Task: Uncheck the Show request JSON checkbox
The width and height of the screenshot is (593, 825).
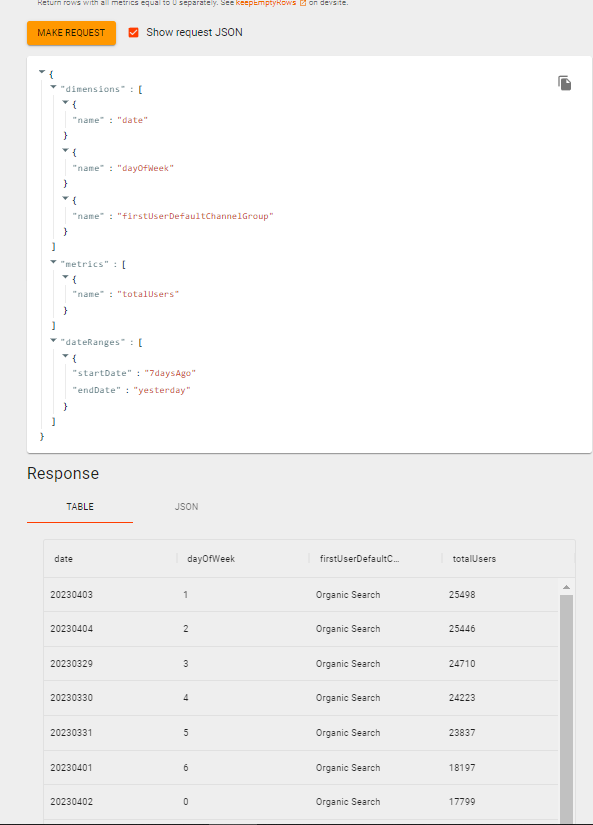Action: [x=134, y=33]
